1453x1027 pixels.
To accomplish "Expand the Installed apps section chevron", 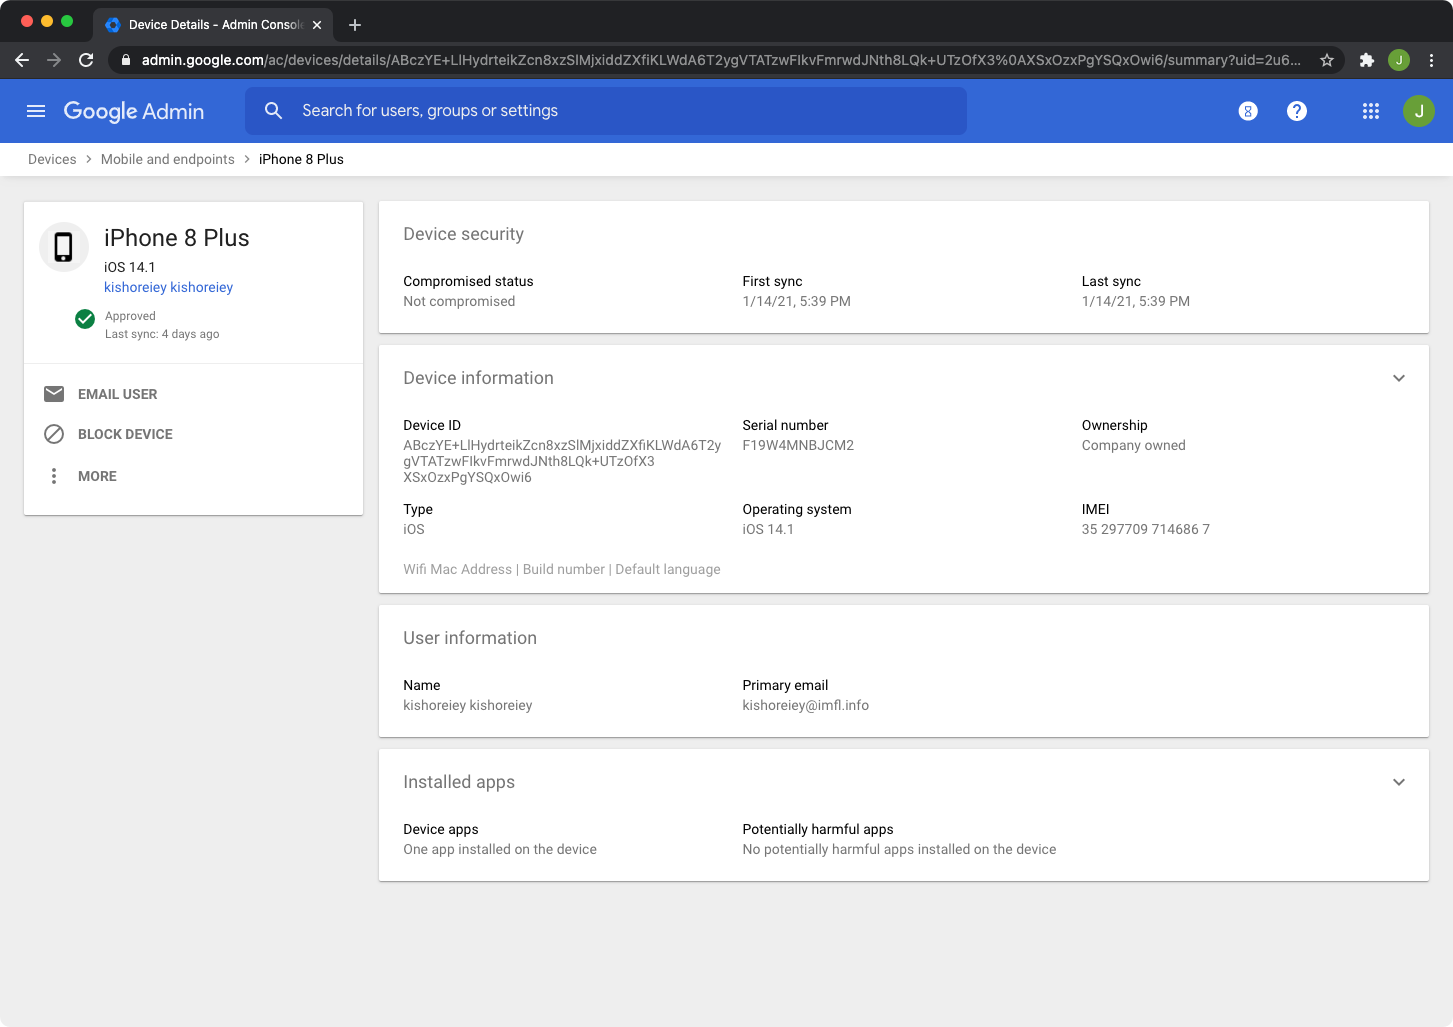I will (x=1399, y=782).
